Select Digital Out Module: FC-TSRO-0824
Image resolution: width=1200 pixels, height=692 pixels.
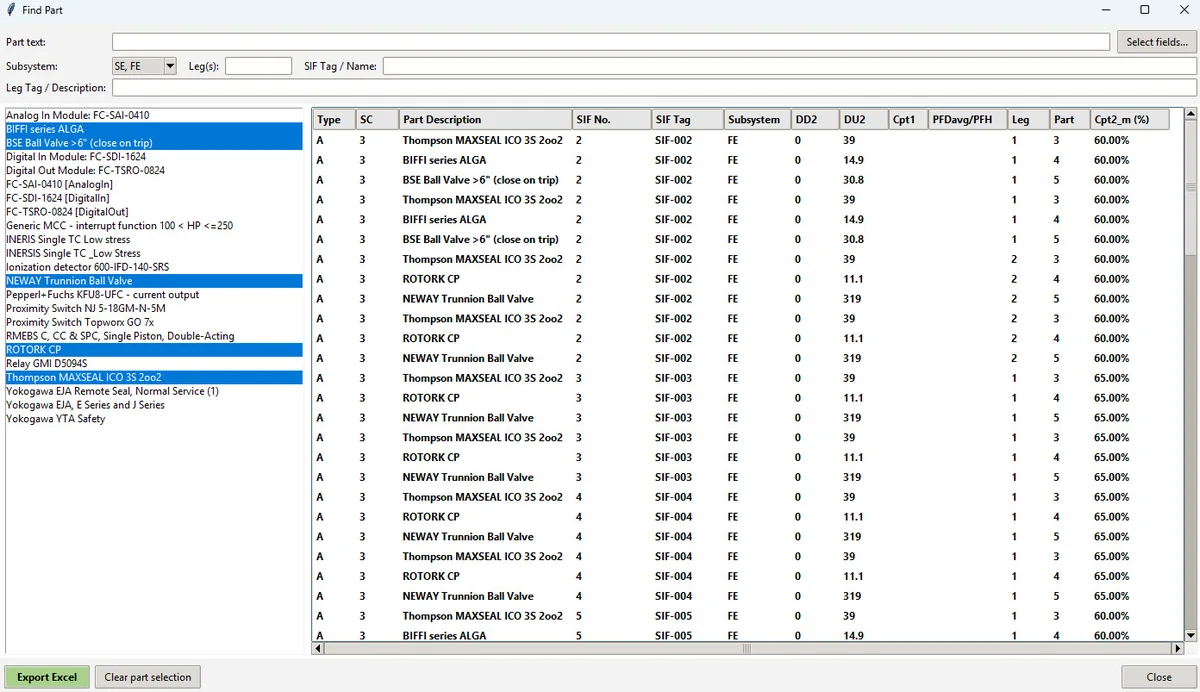(153, 170)
